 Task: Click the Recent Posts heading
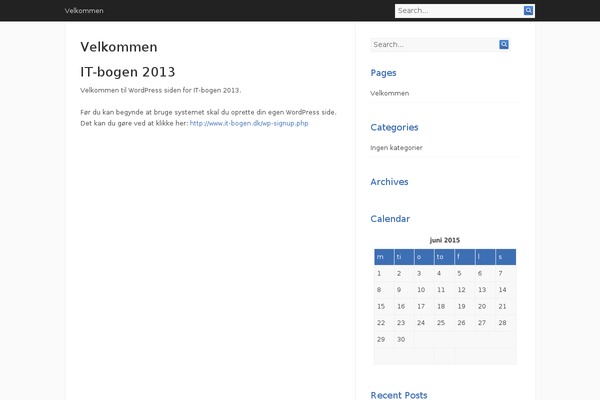399,395
